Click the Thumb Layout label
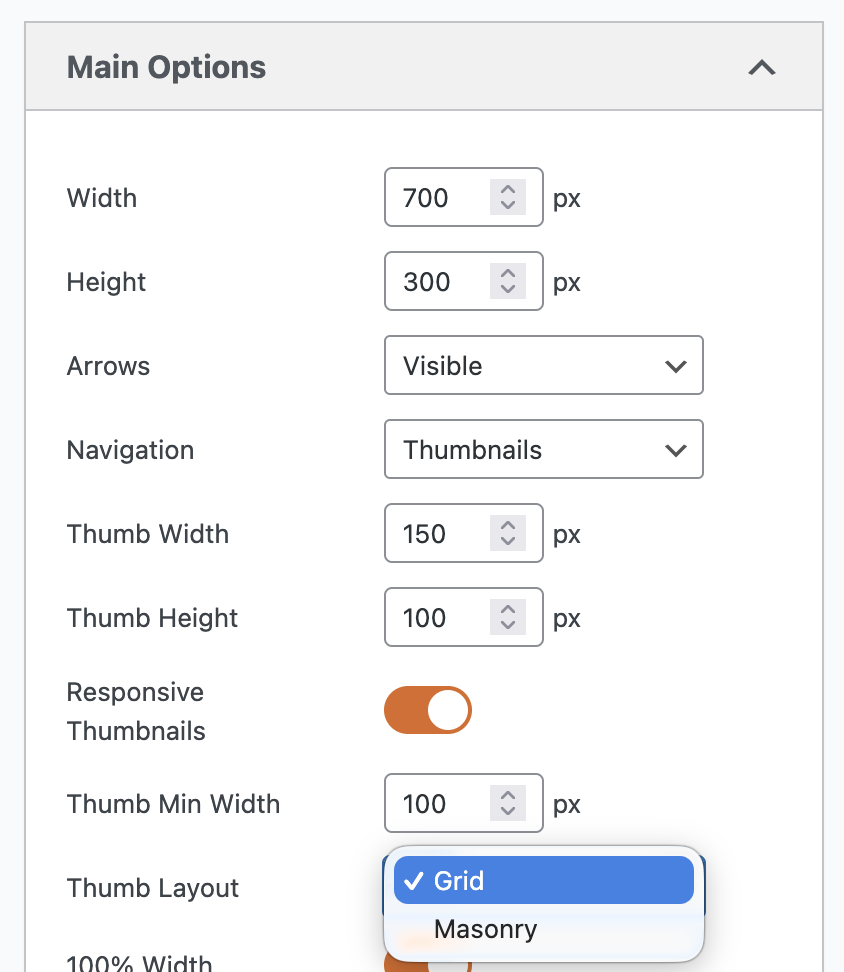844x972 pixels. pos(153,888)
